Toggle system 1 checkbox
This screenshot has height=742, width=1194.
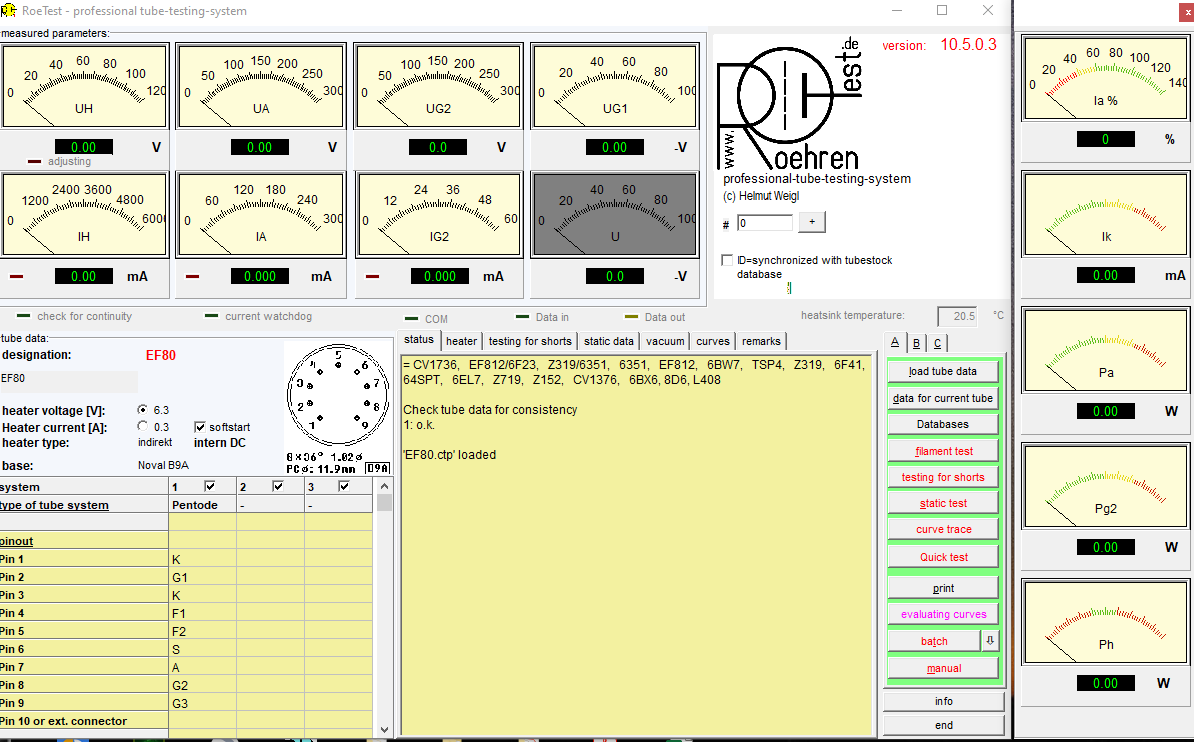[x=210, y=486]
